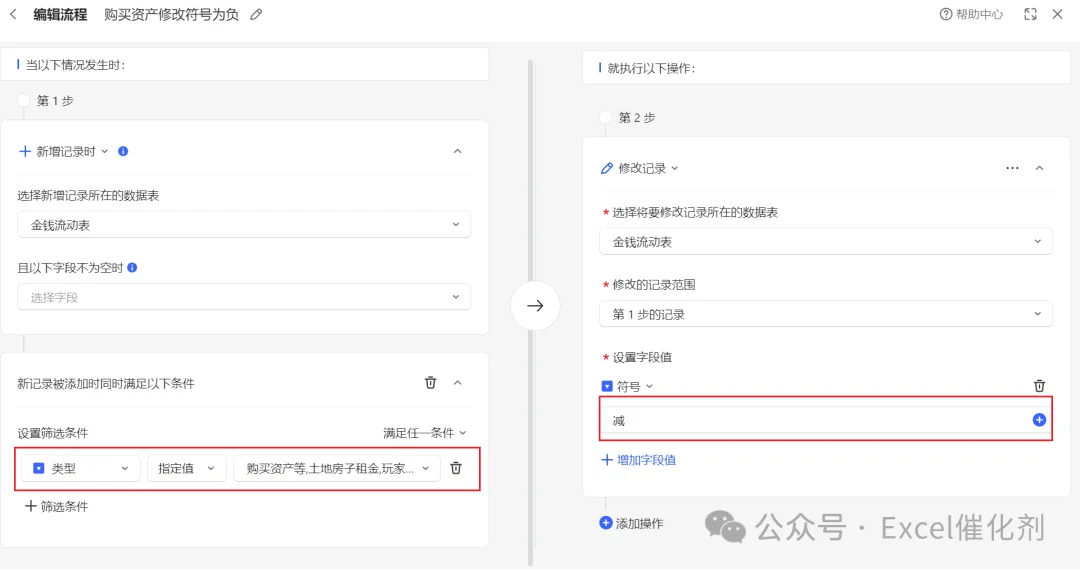Collapse the 新记录被添加时 conditions card
This screenshot has height=571, width=1080.
(457, 383)
